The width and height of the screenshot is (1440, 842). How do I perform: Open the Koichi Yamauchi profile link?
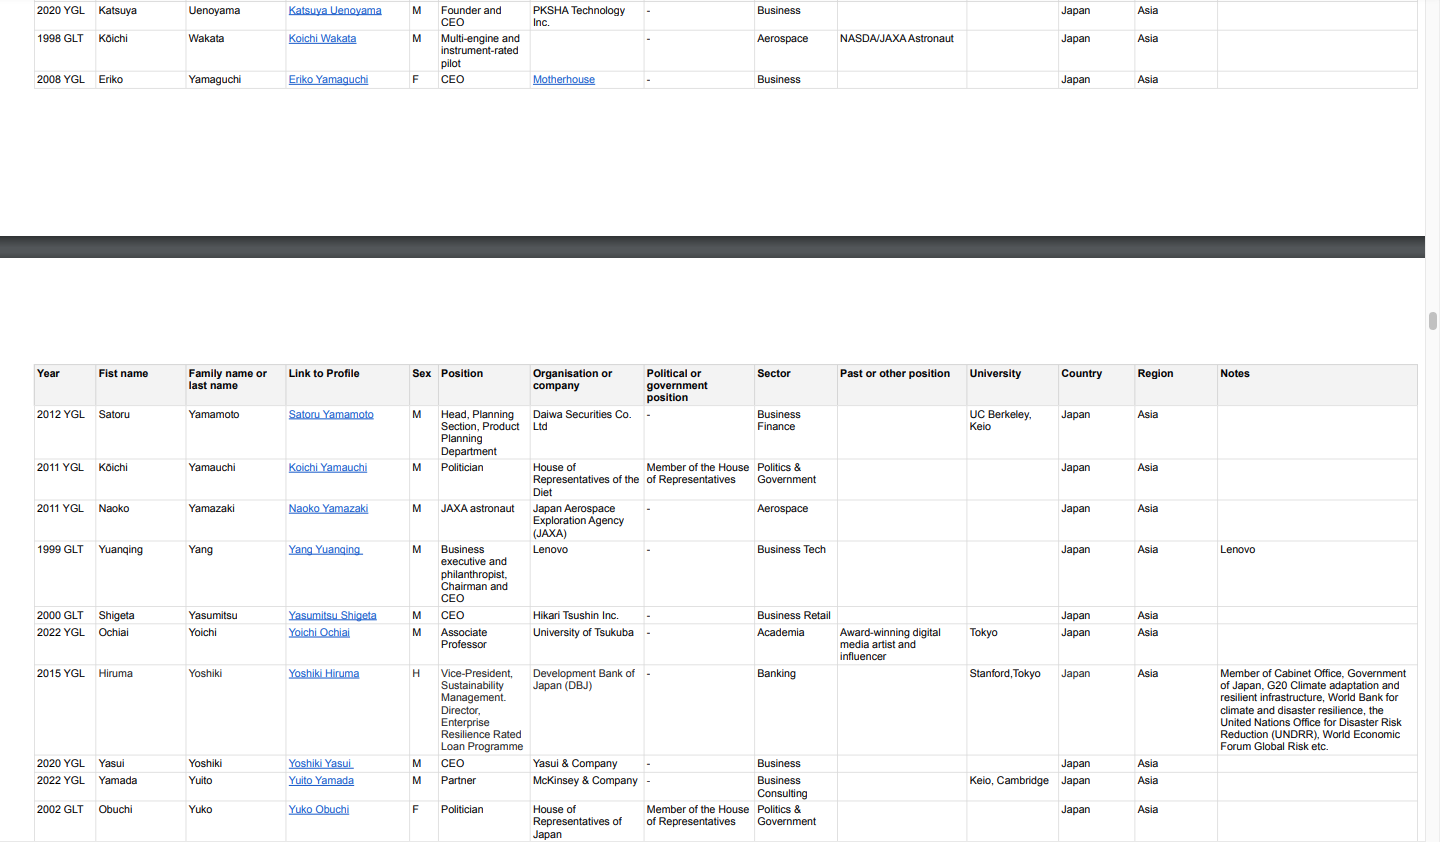point(328,468)
